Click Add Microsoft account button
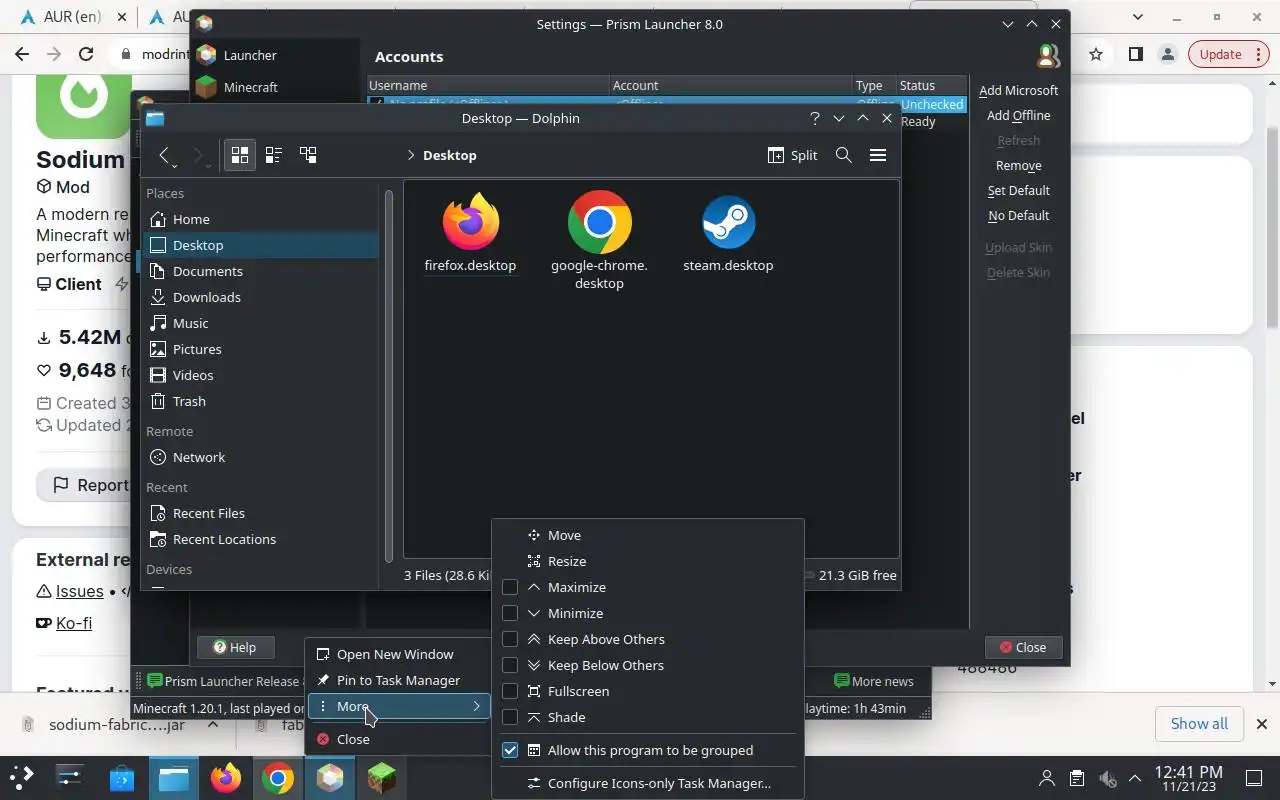 coord(1018,90)
